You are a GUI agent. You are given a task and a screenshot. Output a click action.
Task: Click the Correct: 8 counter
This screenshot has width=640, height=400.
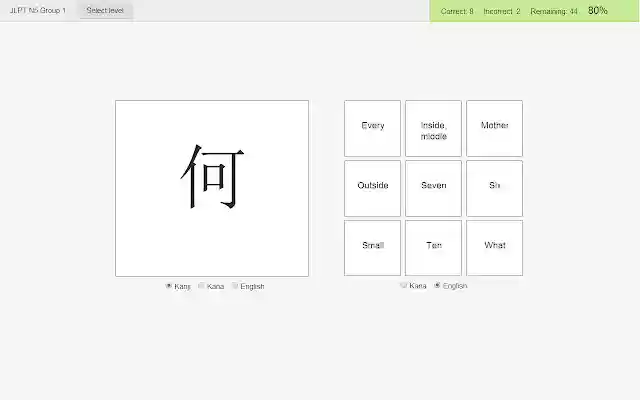[x=457, y=11]
